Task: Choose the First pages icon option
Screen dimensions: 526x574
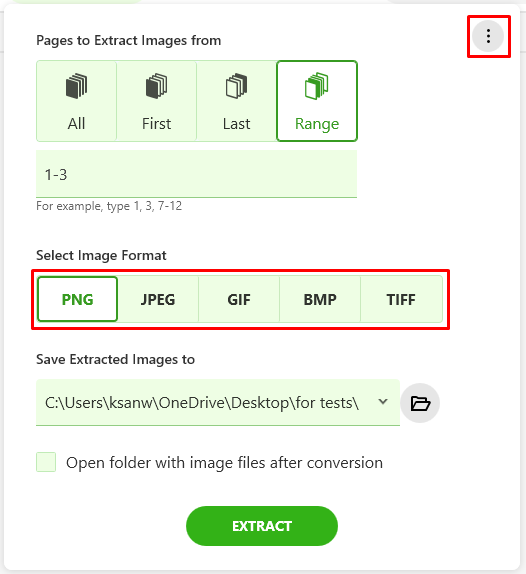Action: [x=156, y=86]
